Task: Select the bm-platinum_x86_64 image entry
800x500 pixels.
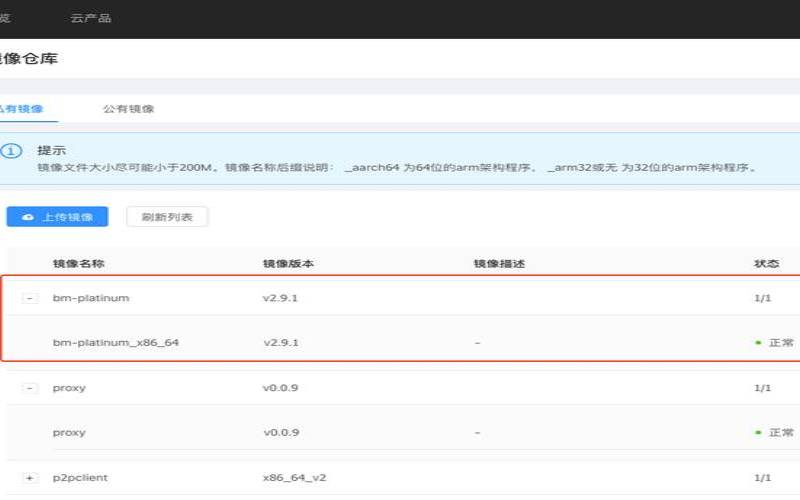Action: (116, 342)
